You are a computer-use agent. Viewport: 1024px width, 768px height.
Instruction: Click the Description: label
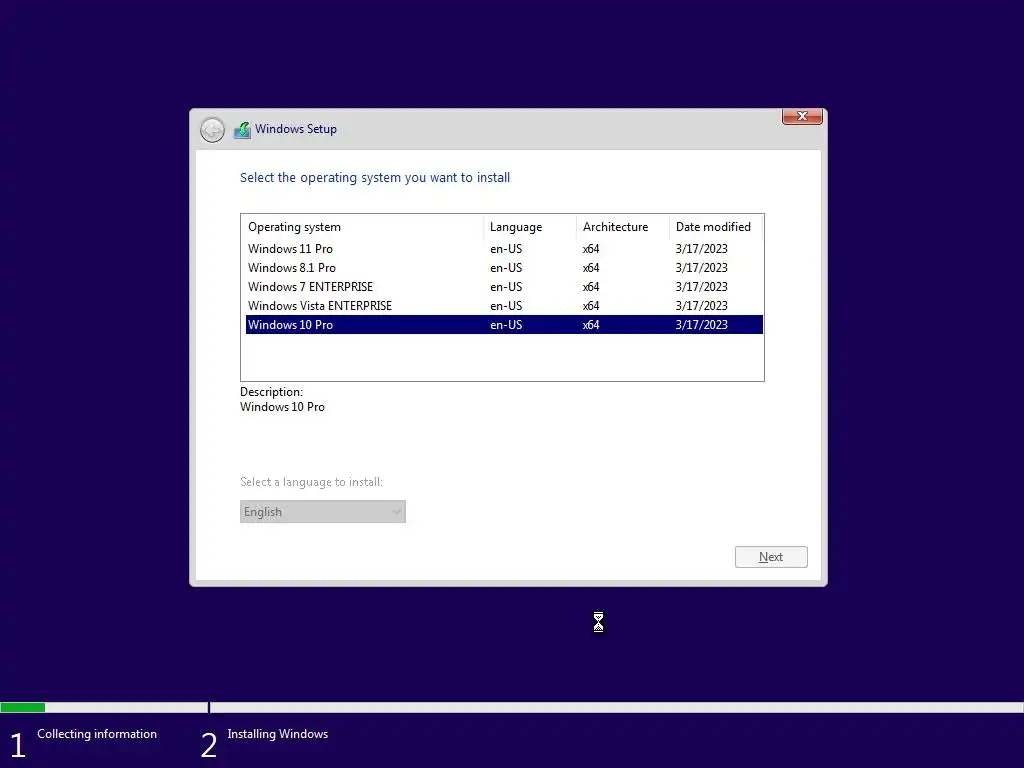271,392
